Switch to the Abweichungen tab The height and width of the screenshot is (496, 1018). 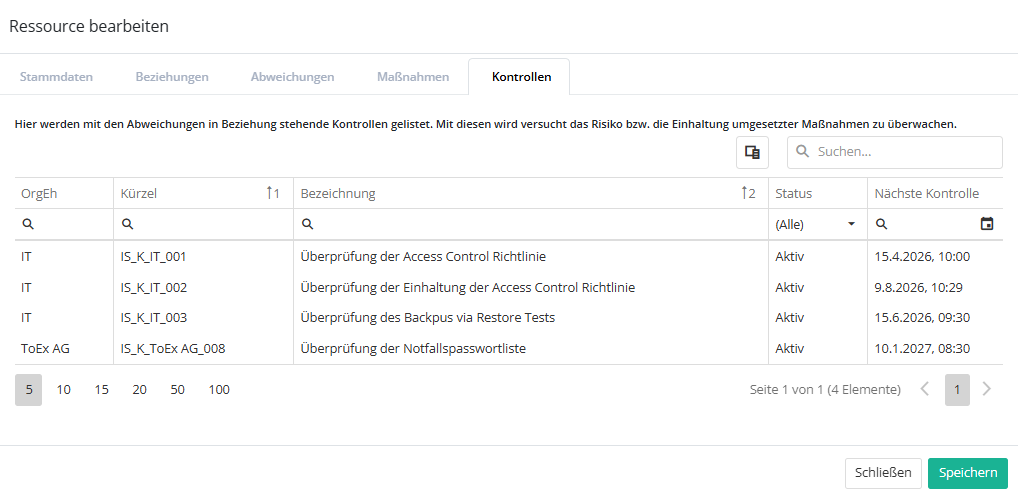click(292, 77)
